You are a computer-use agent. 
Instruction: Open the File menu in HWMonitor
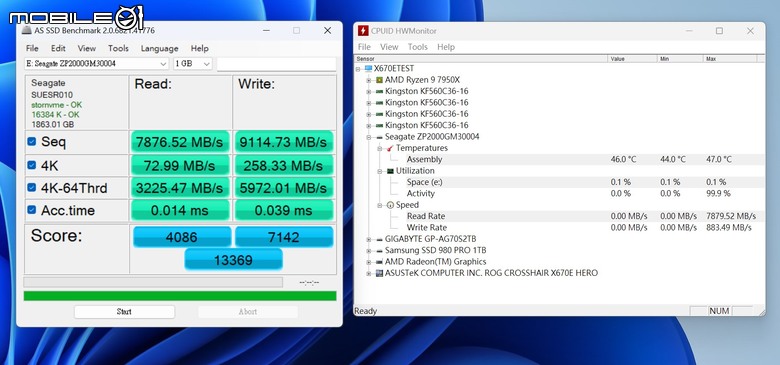pos(364,47)
